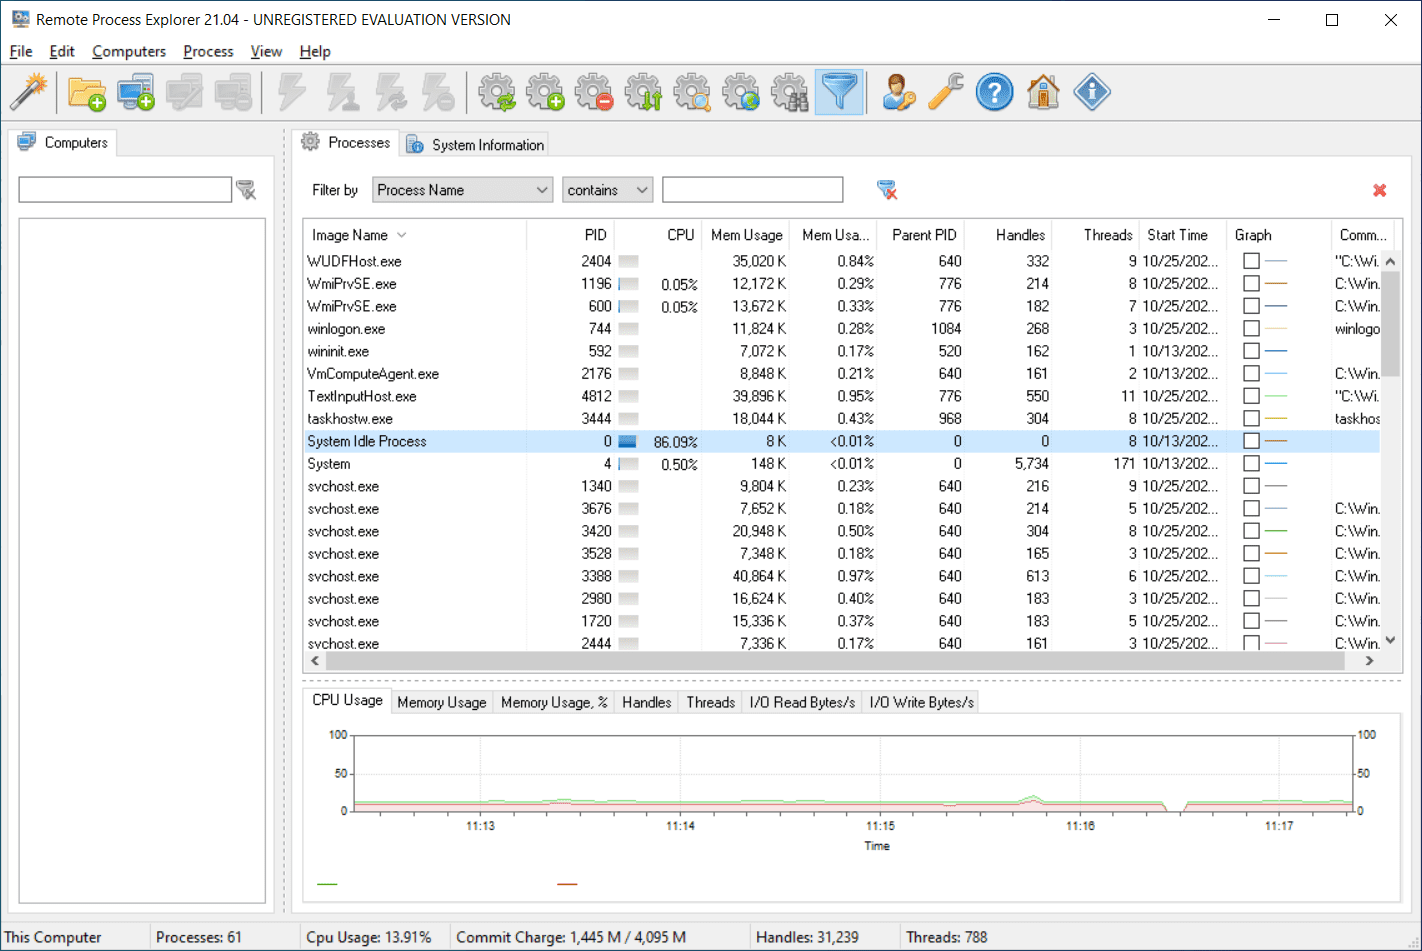Image resolution: width=1422 pixels, height=951 pixels.
Task: Switch to Memory Usage, % graph tab
Action: 554,702
